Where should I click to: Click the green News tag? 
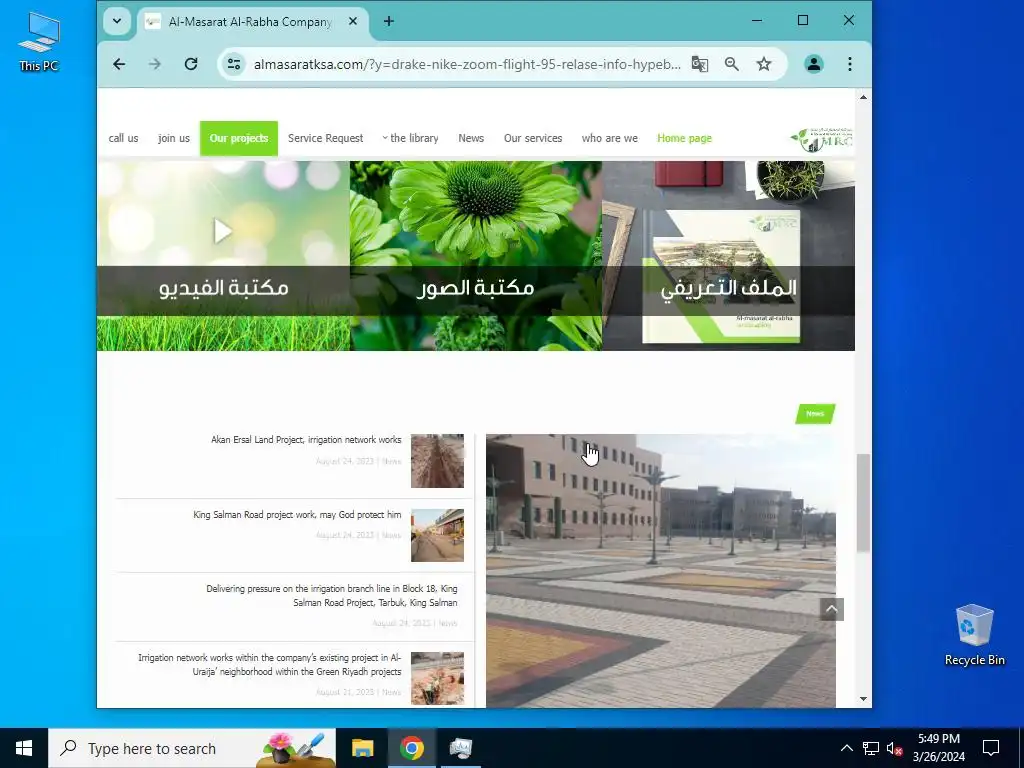[x=815, y=413]
